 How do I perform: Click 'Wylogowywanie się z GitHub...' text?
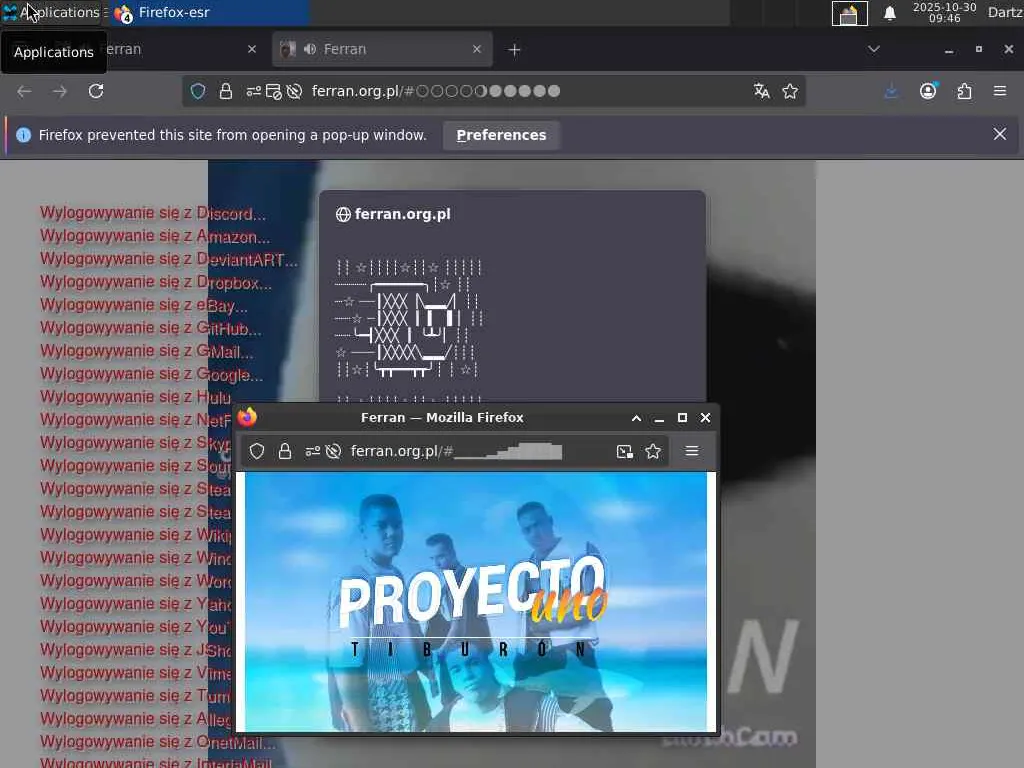pyautogui.click(x=151, y=328)
